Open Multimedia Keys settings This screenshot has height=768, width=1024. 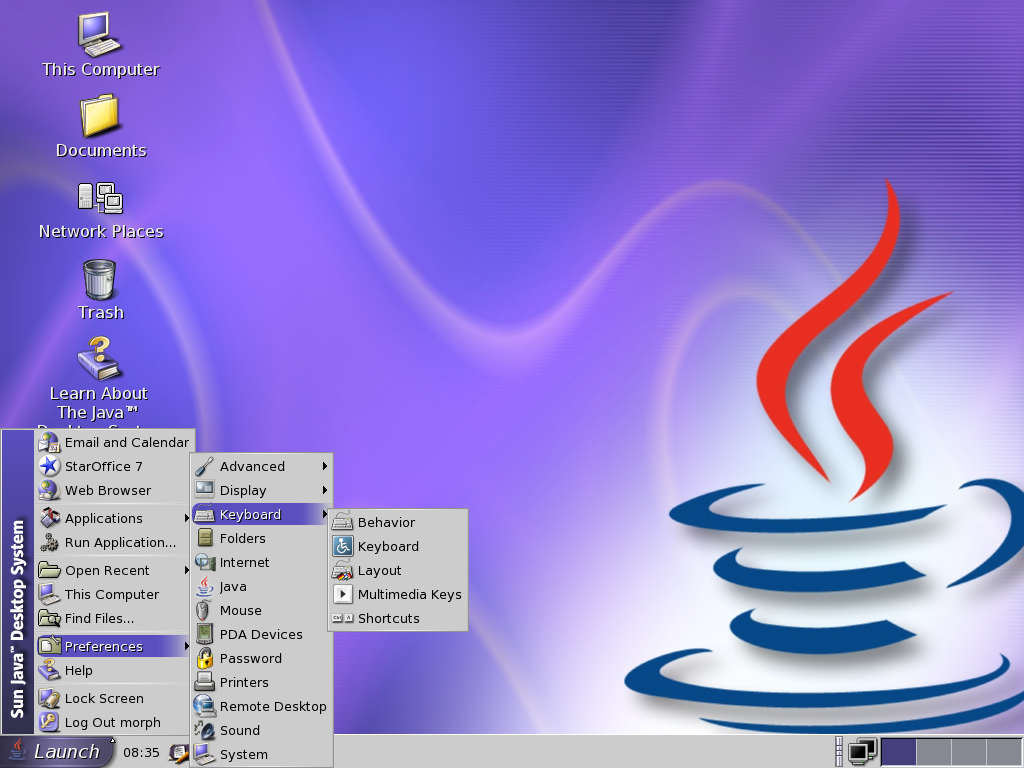pos(398,594)
